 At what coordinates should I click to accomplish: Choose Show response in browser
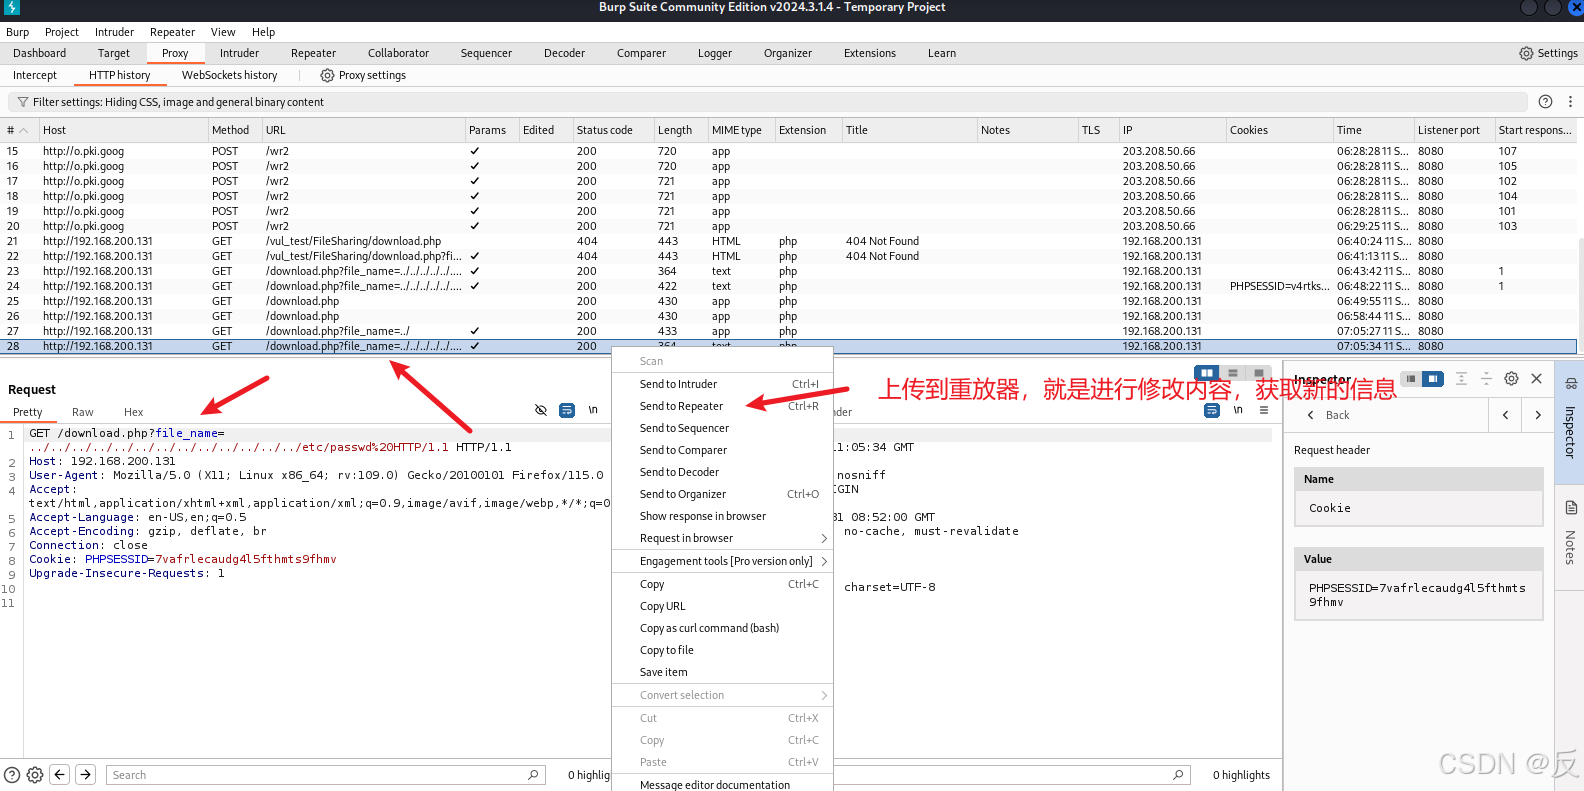722,516
